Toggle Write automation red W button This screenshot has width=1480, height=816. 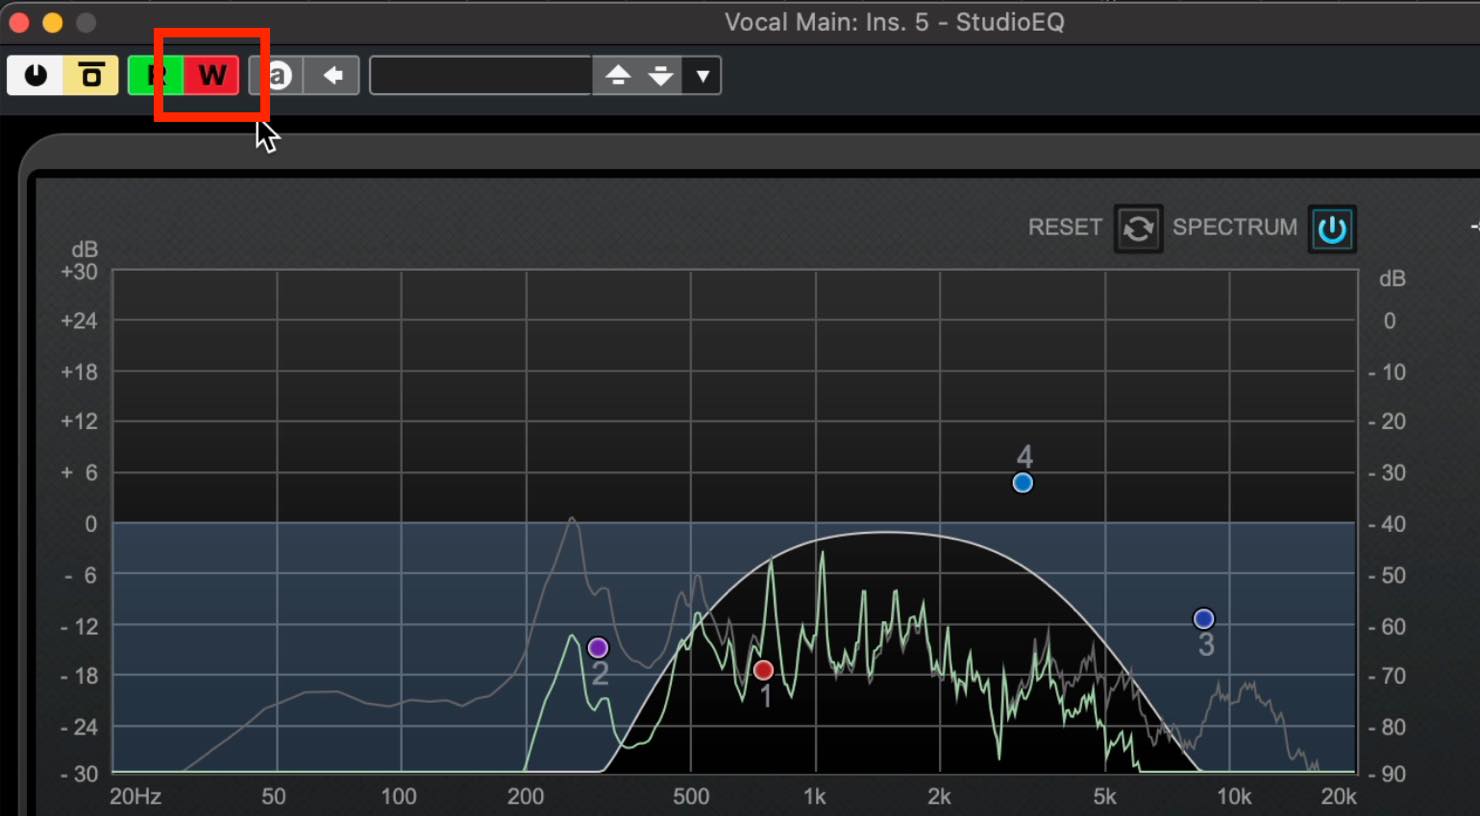tap(211, 75)
